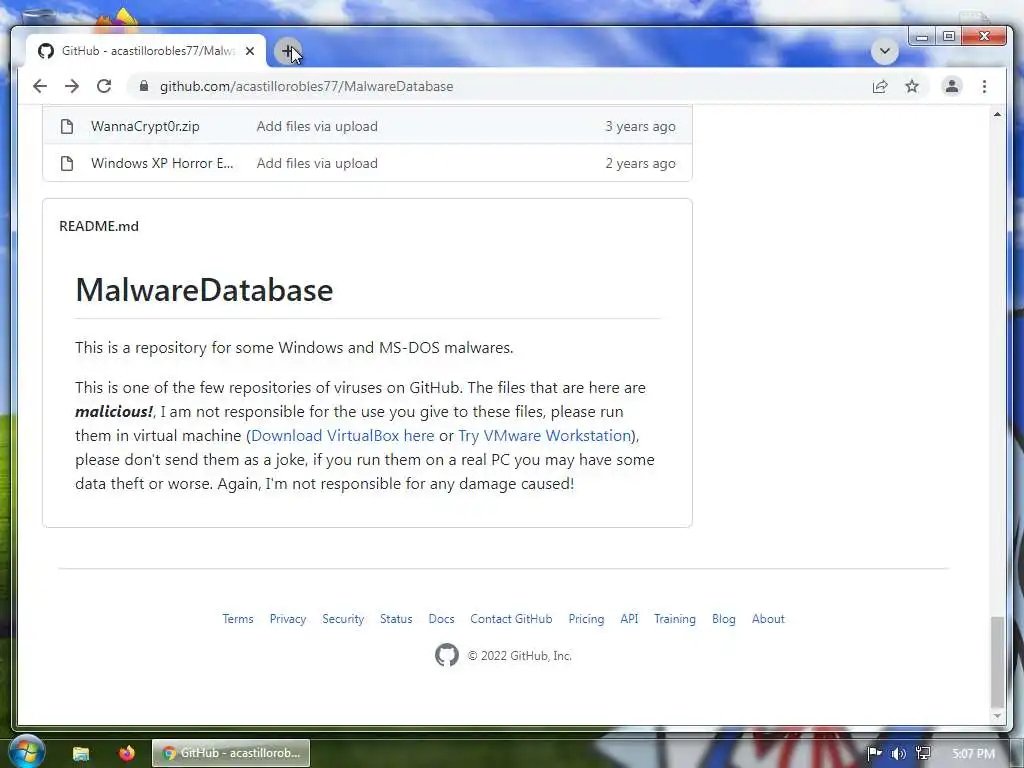Expand the tab search chevron

click(885, 51)
